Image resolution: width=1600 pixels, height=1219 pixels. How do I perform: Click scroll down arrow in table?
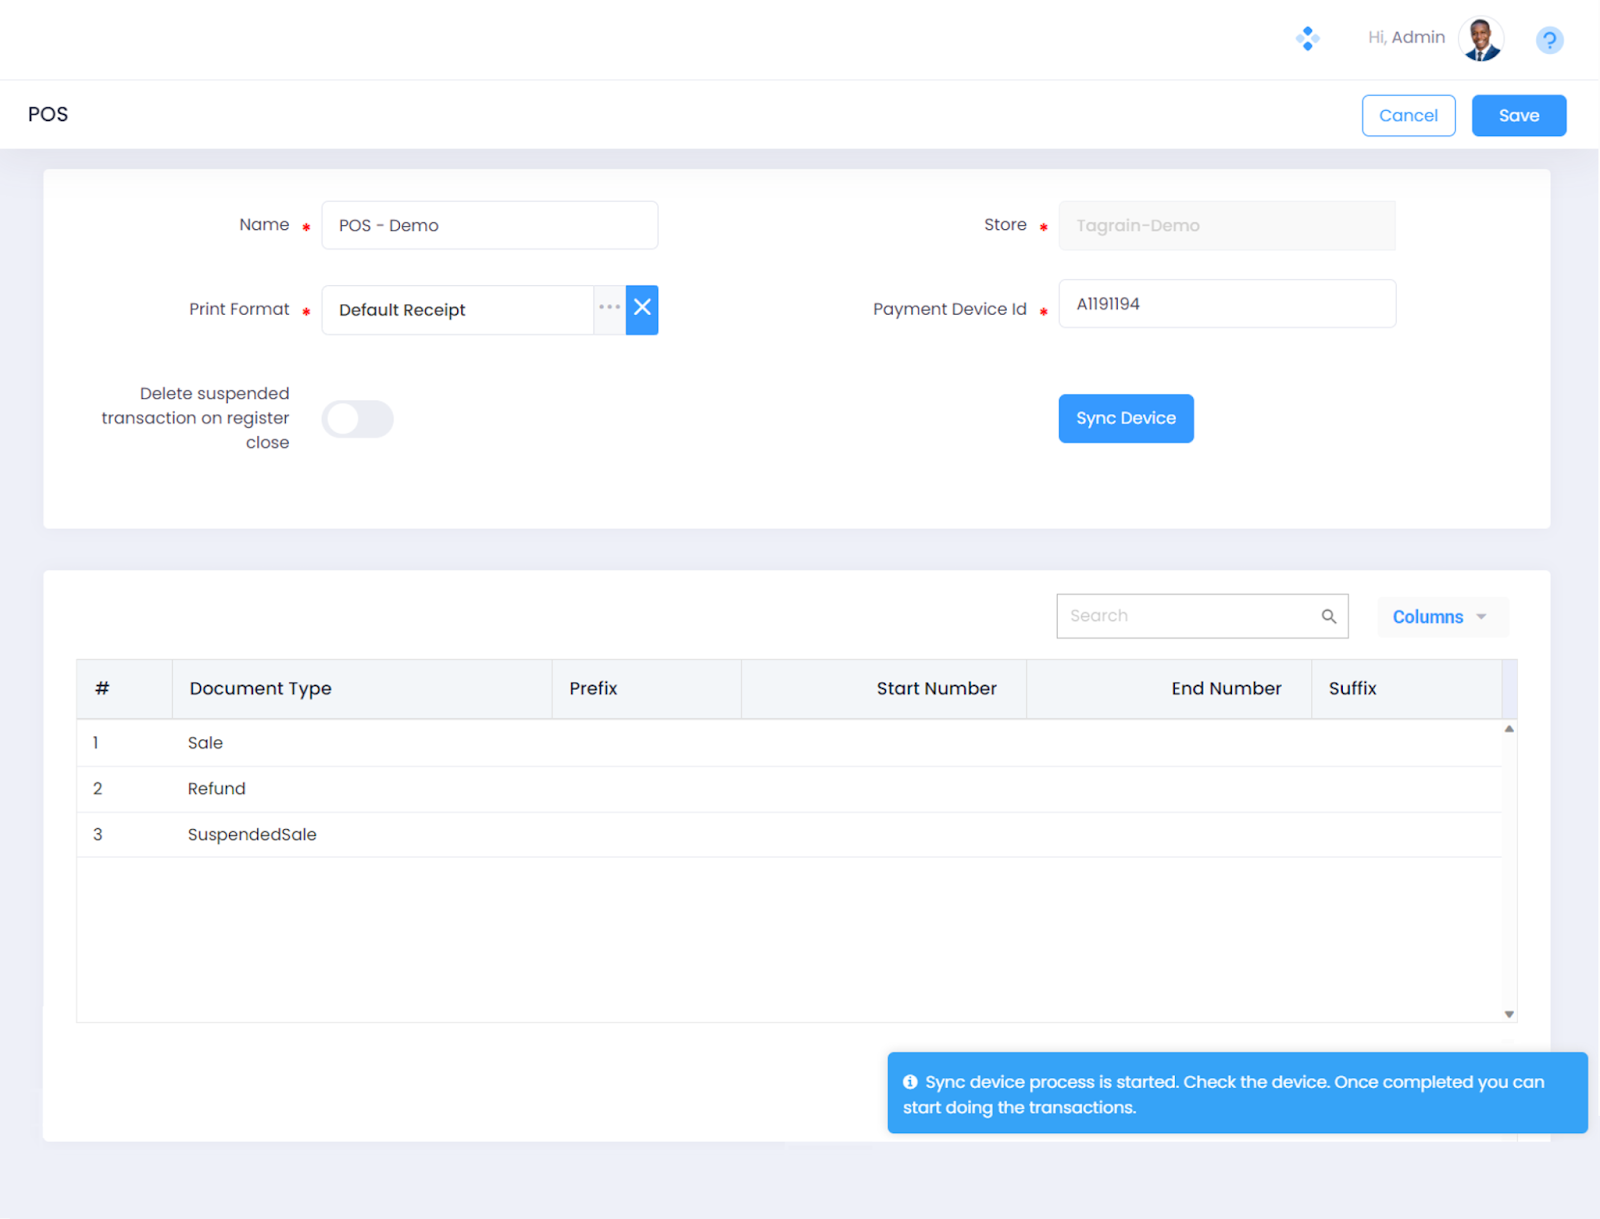click(1509, 1014)
